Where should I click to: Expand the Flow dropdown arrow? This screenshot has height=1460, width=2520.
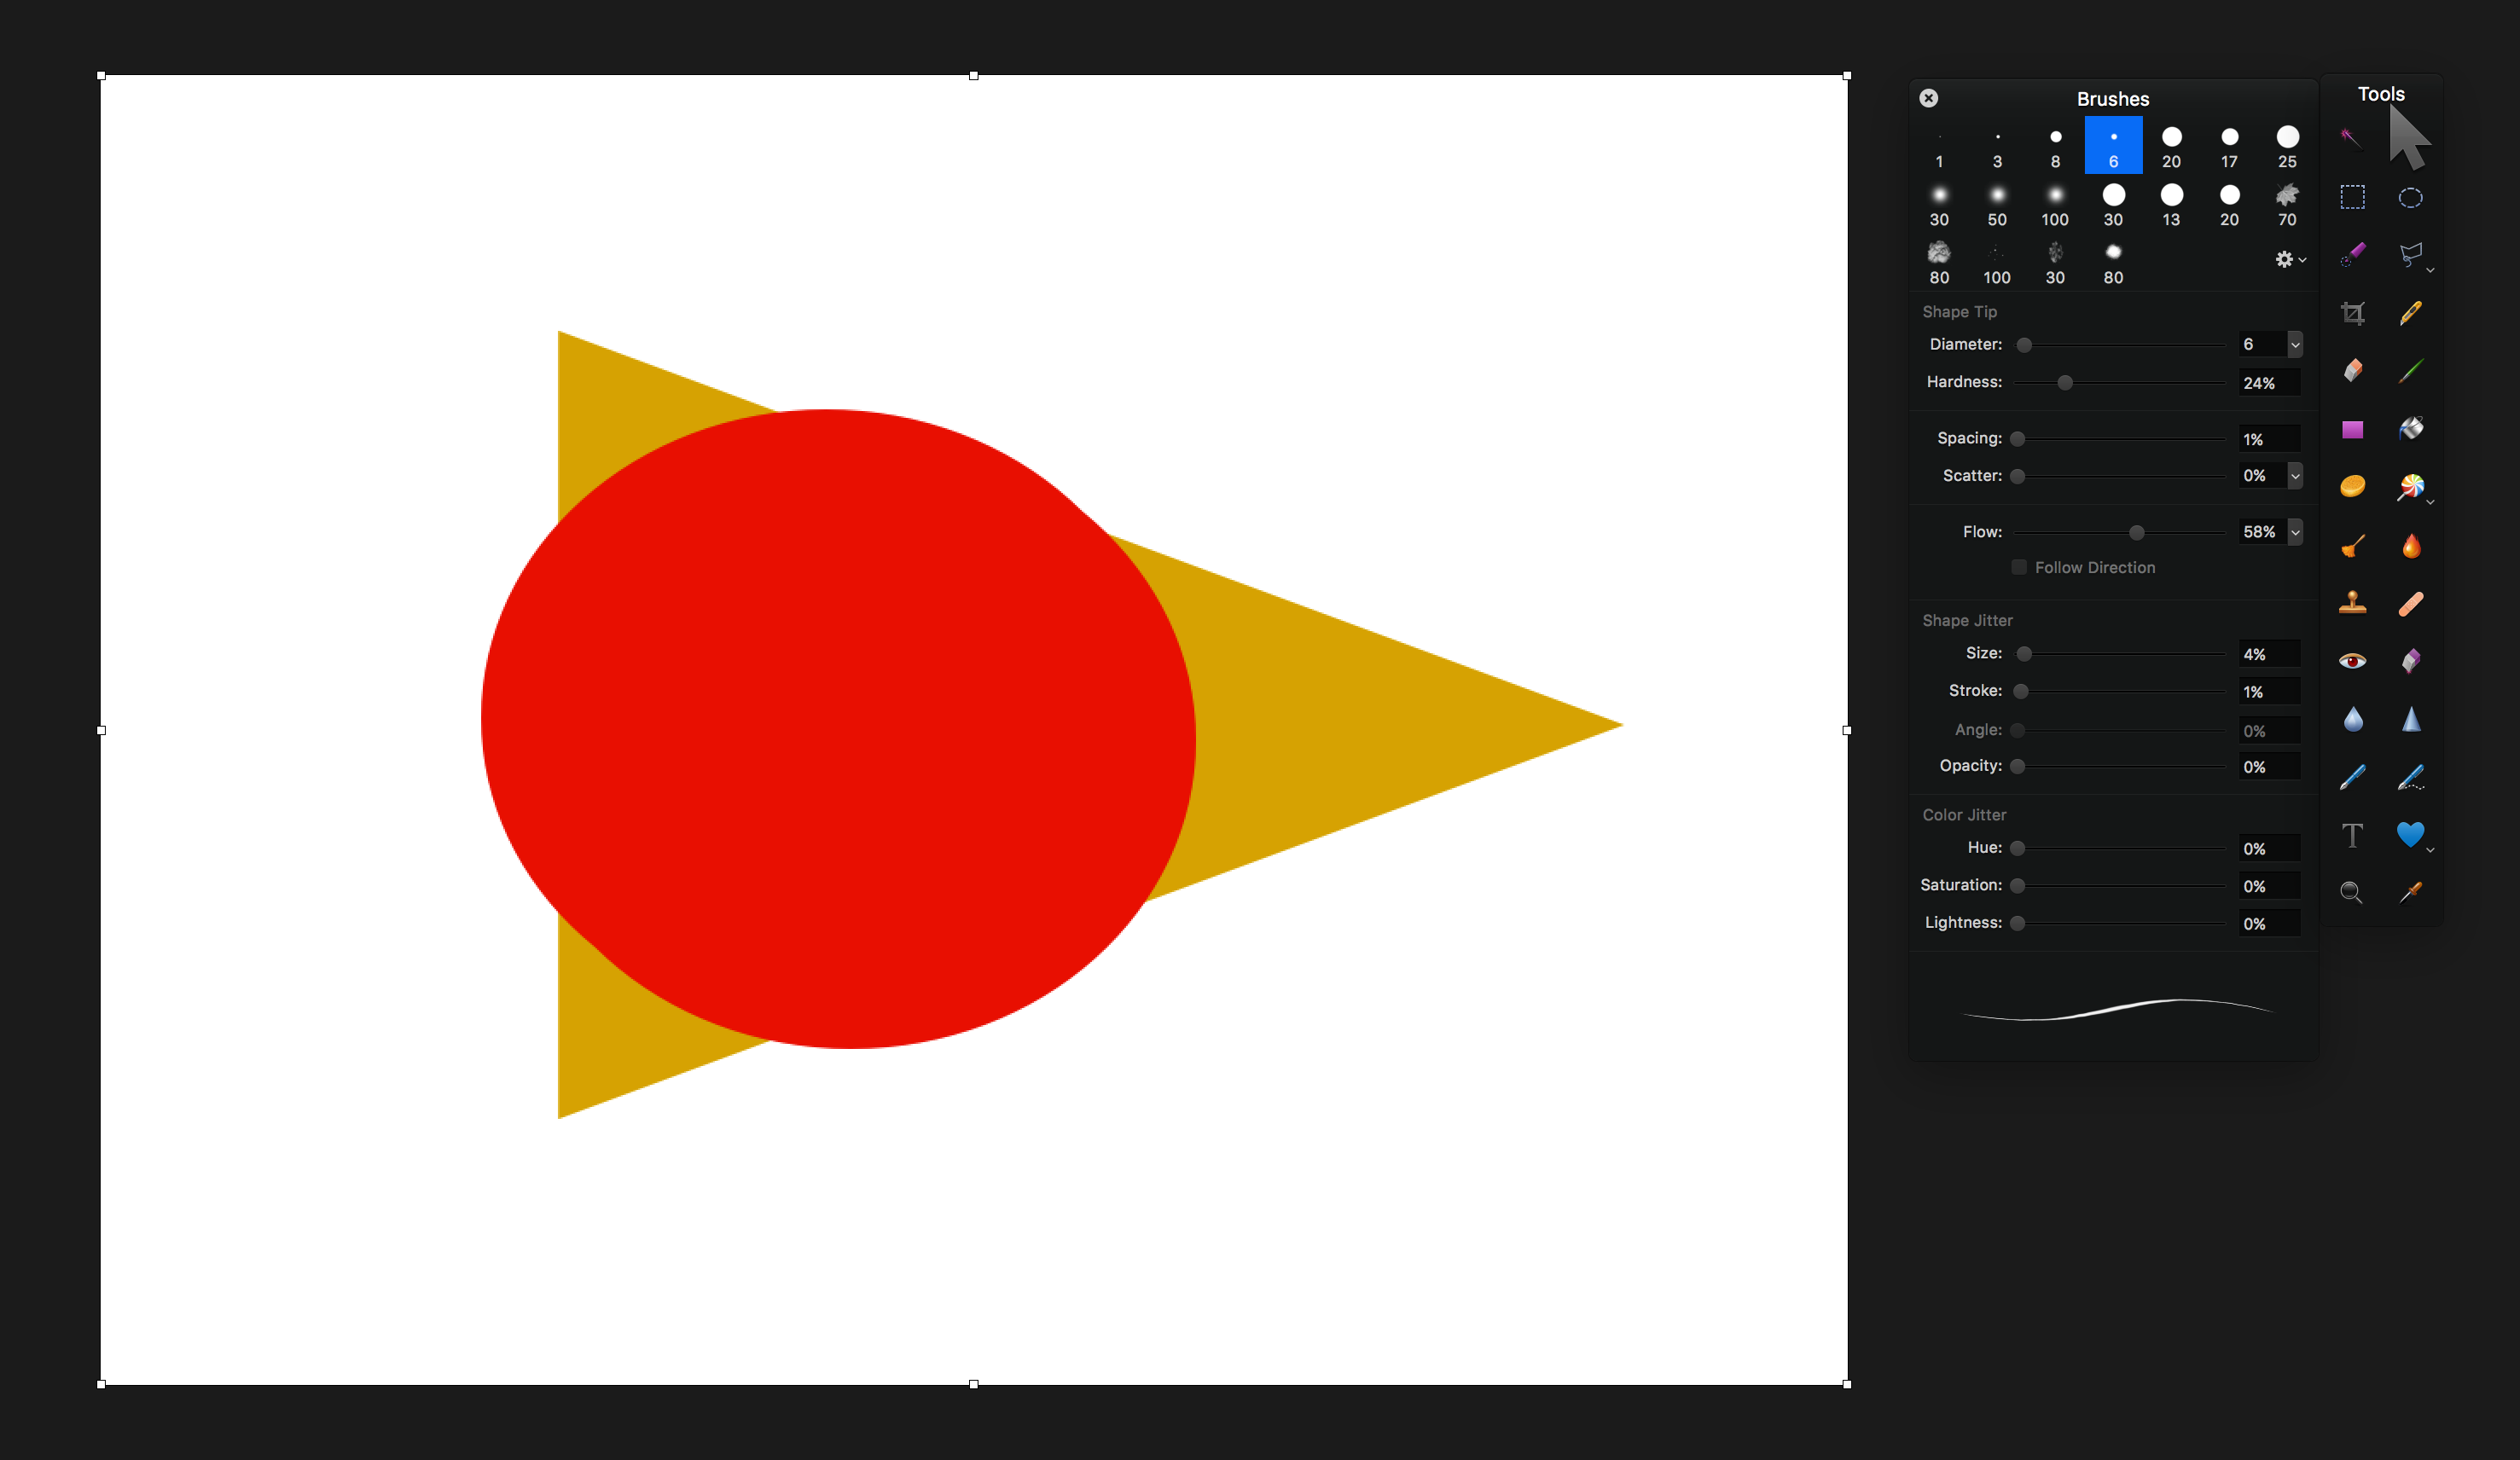2295,532
